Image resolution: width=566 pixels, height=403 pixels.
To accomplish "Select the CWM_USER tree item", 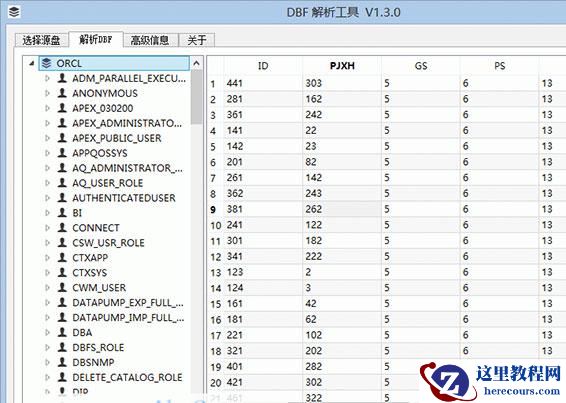I will [x=99, y=287].
